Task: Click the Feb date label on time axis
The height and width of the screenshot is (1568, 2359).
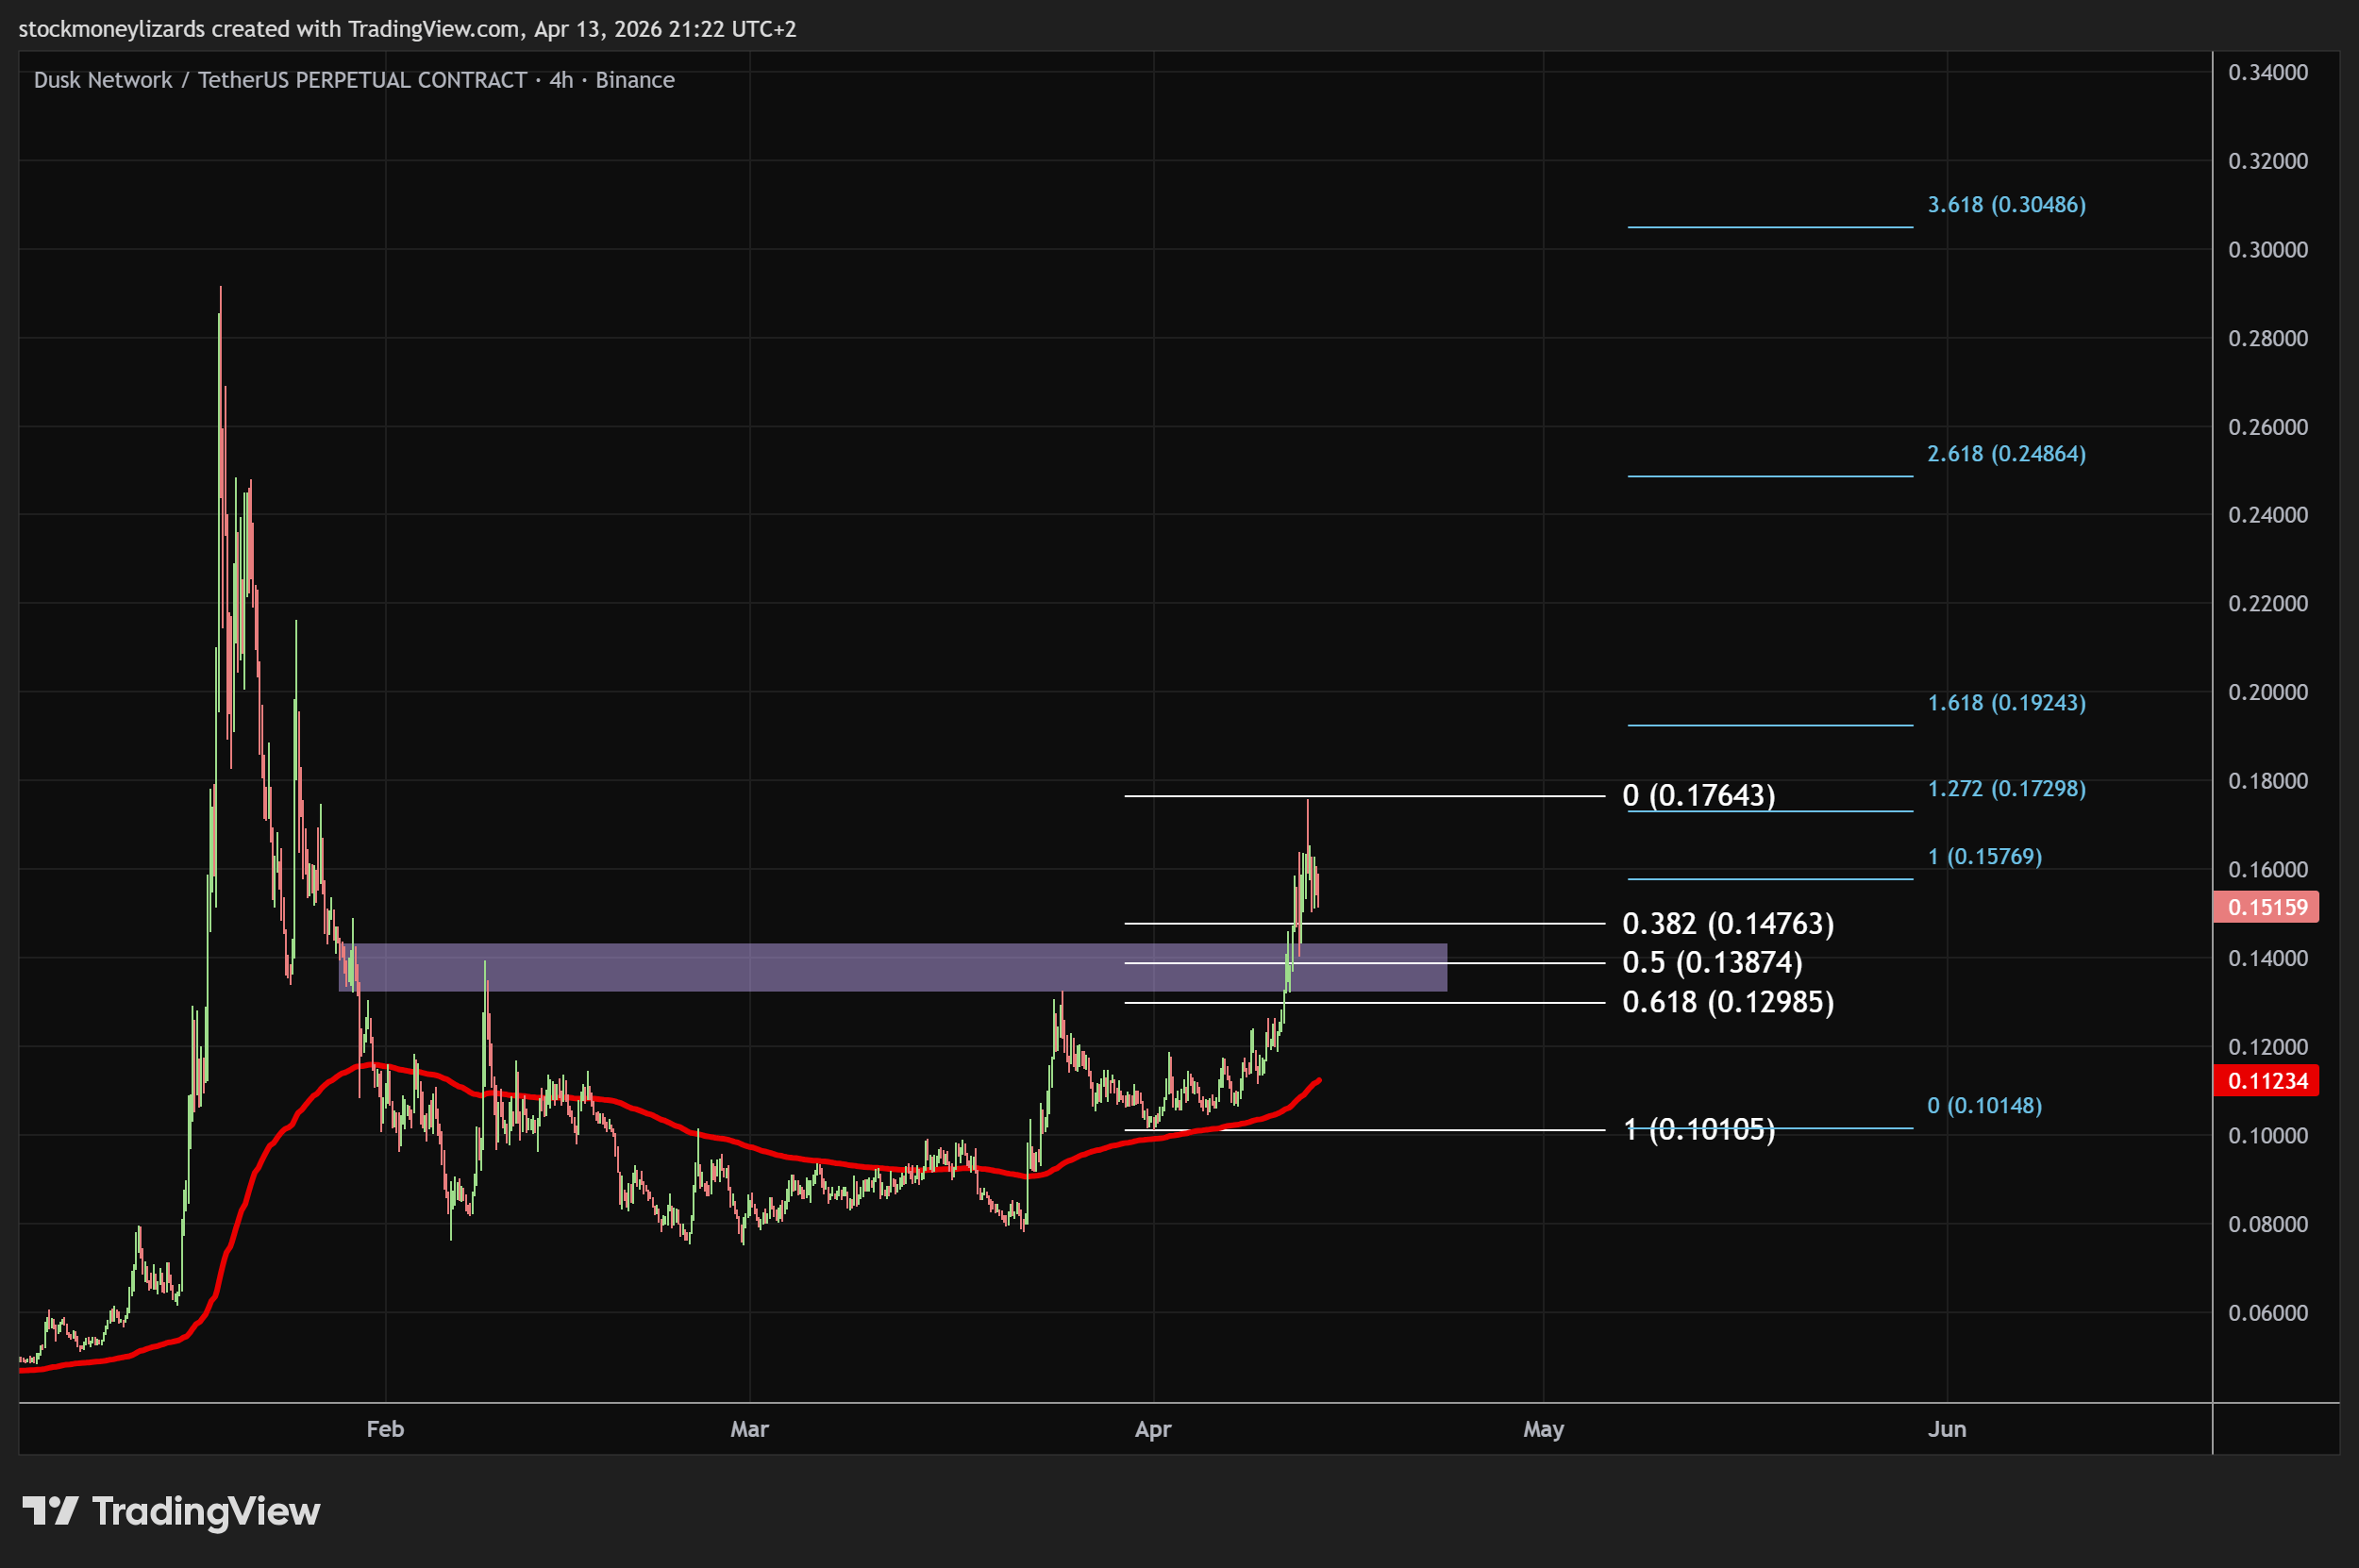Action: coord(385,1429)
